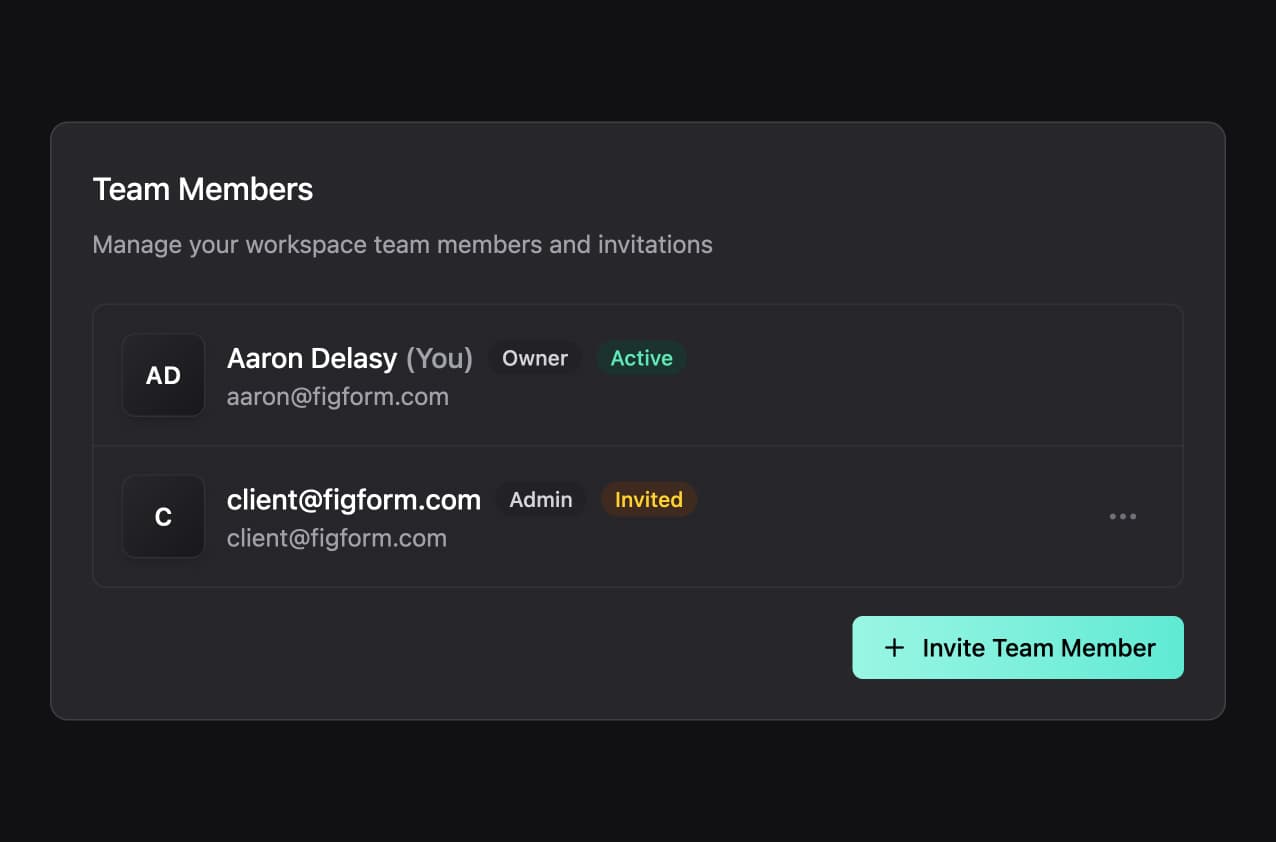Click Aaron Delasy's AD avatar

tap(162, 375)
